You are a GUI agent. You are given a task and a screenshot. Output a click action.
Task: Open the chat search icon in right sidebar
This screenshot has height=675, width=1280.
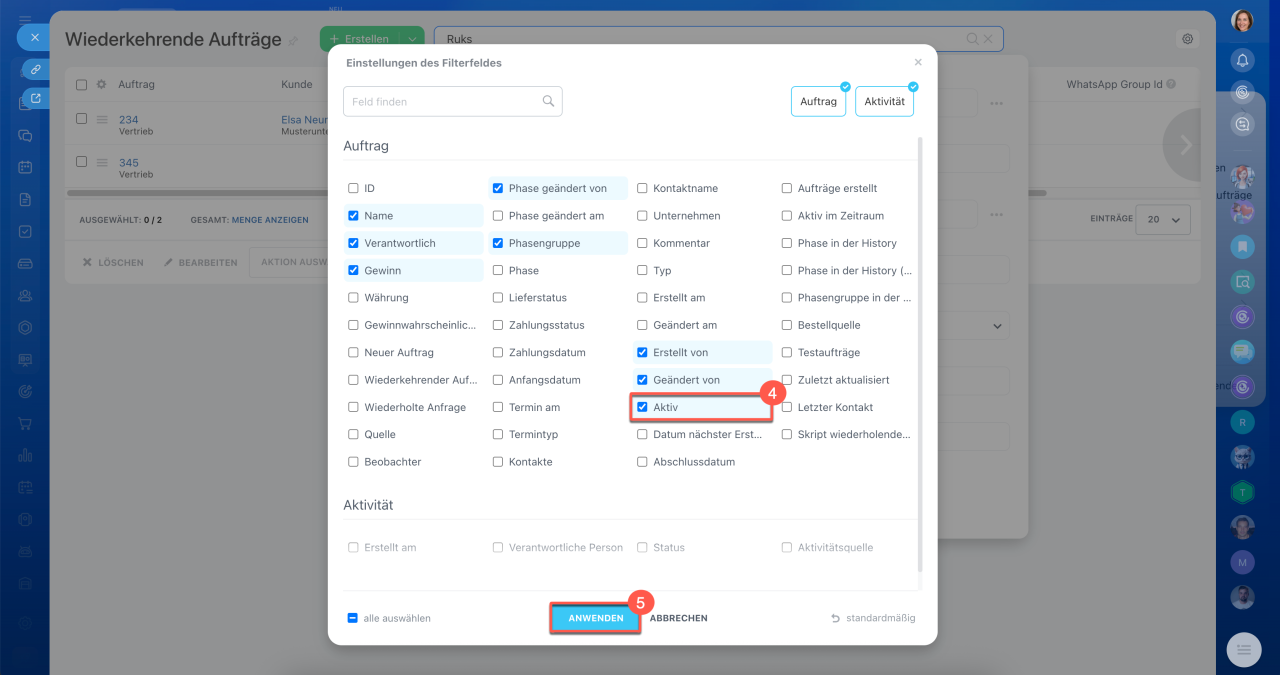1242,124
